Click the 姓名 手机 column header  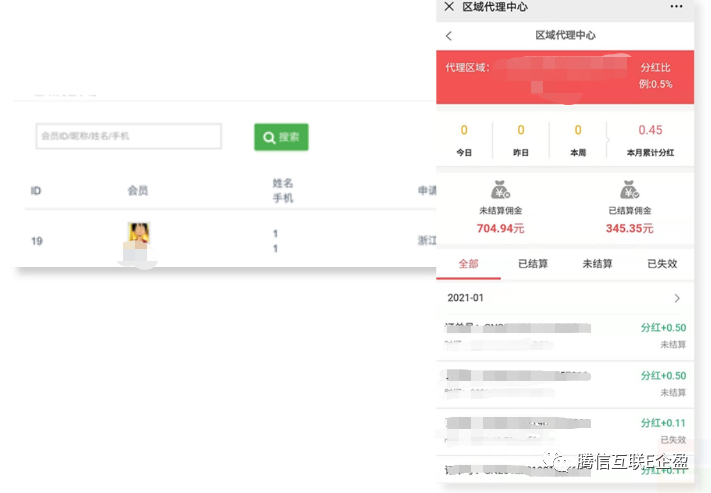coord(283,190)
